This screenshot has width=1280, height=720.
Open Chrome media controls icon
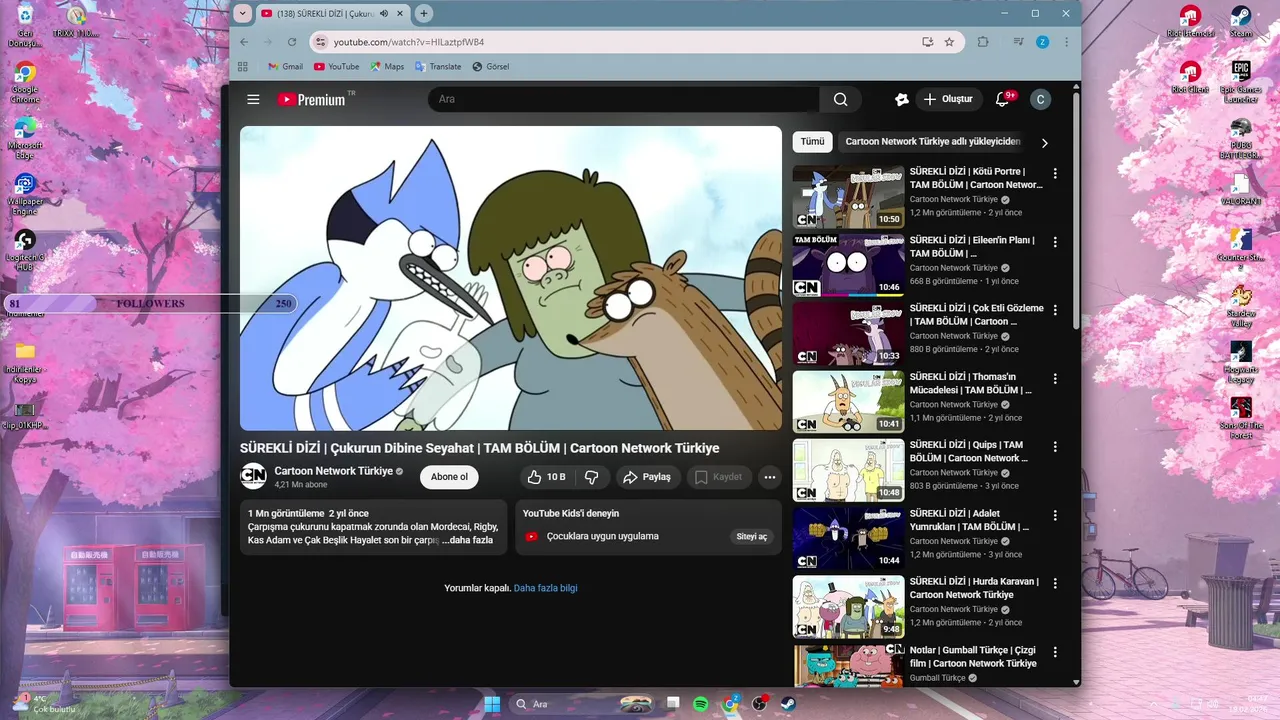pos(1018,42)
